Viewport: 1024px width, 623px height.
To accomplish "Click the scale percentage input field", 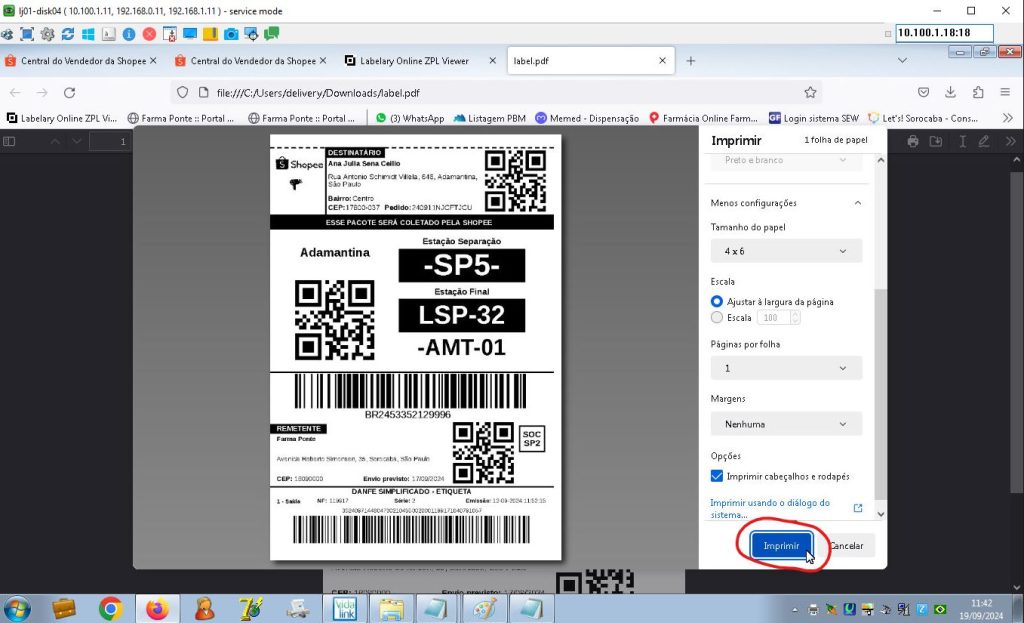I will point(773,317).
